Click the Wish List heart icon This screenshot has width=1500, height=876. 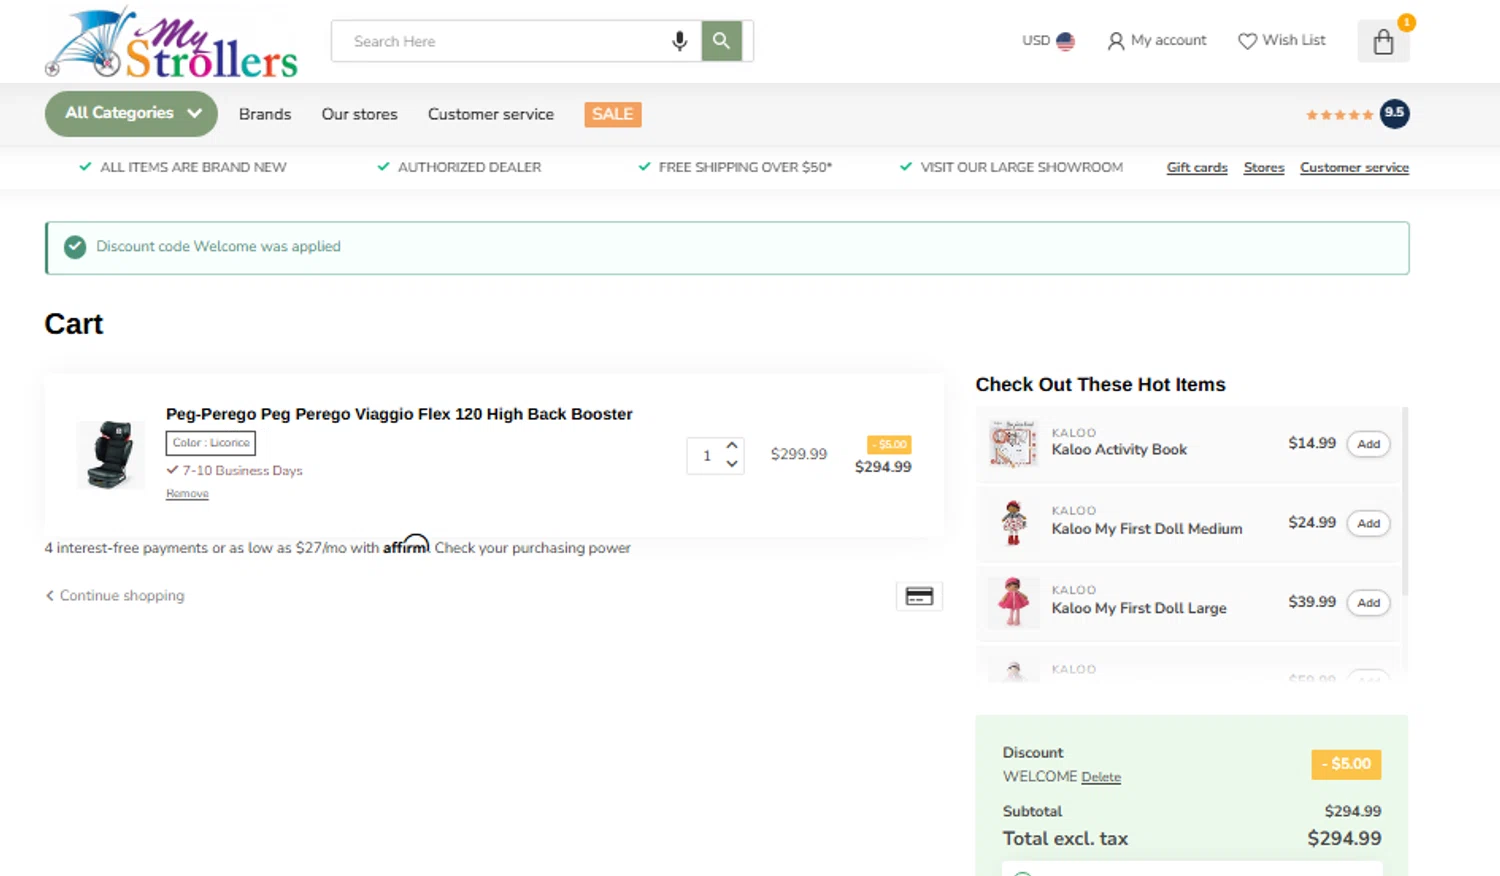pyautogui.click(x=1247, y=41)
